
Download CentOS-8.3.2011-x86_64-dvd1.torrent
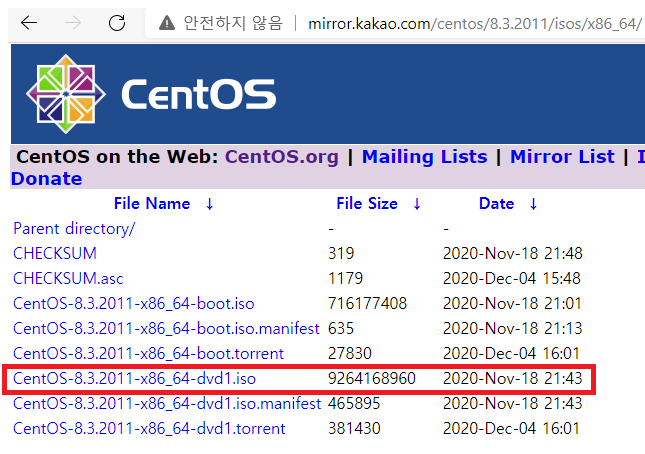point(149,429)
